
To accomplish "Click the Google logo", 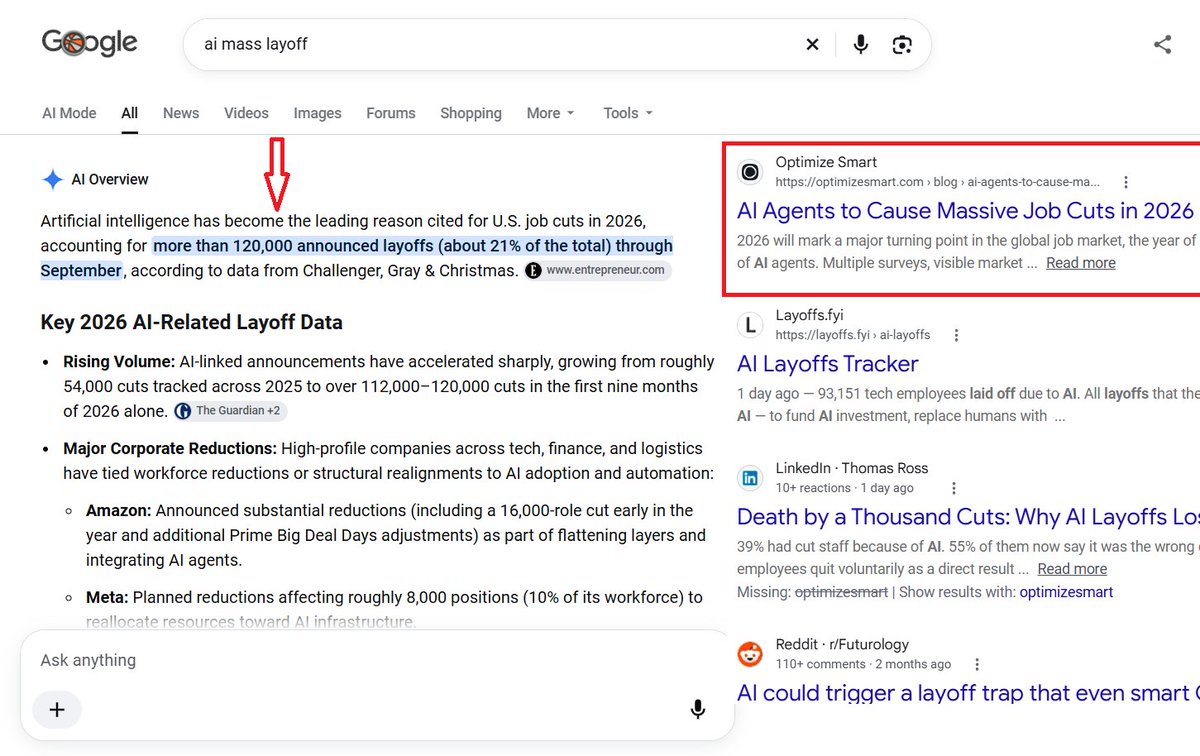I will click(90, 43).
